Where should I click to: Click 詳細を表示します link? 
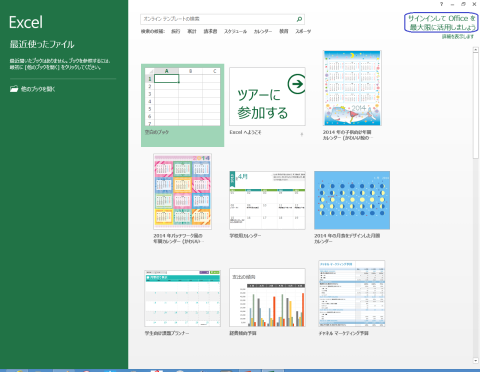(x=458, y=36)
